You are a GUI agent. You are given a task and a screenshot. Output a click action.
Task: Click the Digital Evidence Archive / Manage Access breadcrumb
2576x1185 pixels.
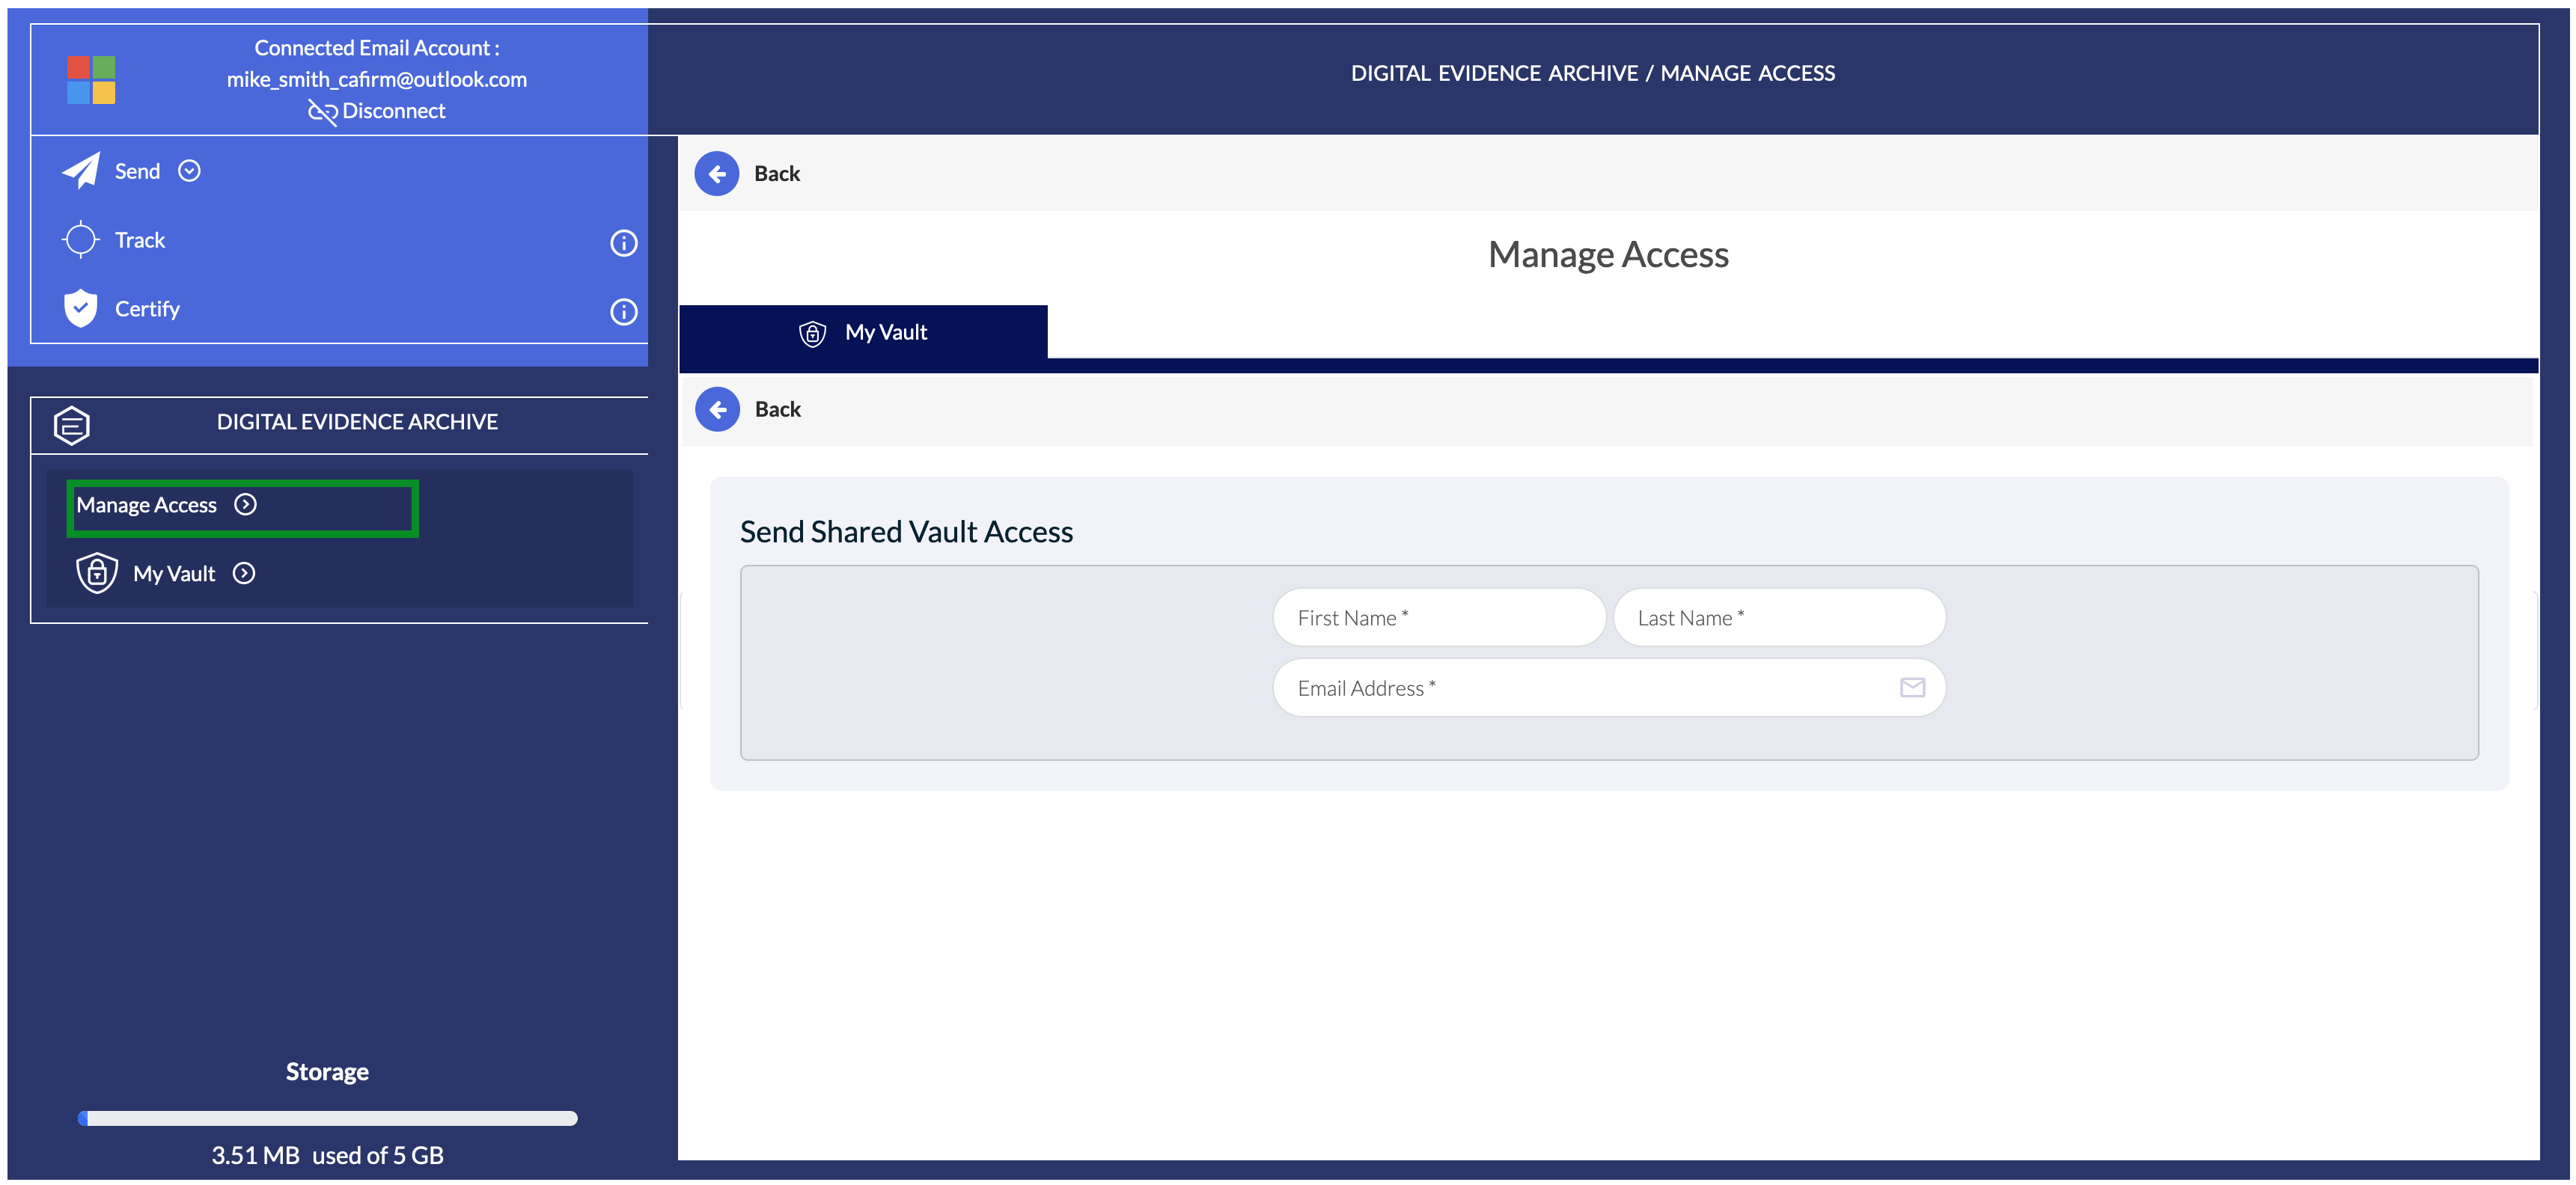(x=1593, y=73)
